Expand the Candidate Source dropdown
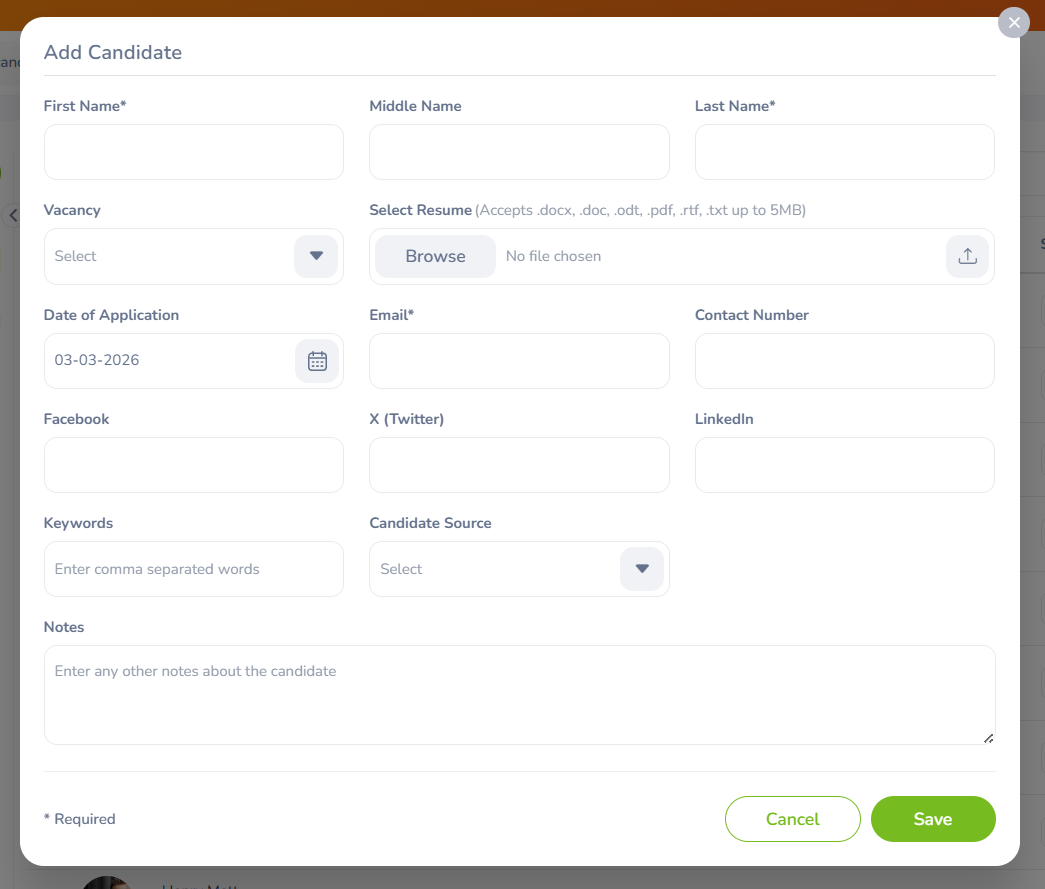Image resolution: width=1045 pixels, height=889 pixels. tap(642, 569)
